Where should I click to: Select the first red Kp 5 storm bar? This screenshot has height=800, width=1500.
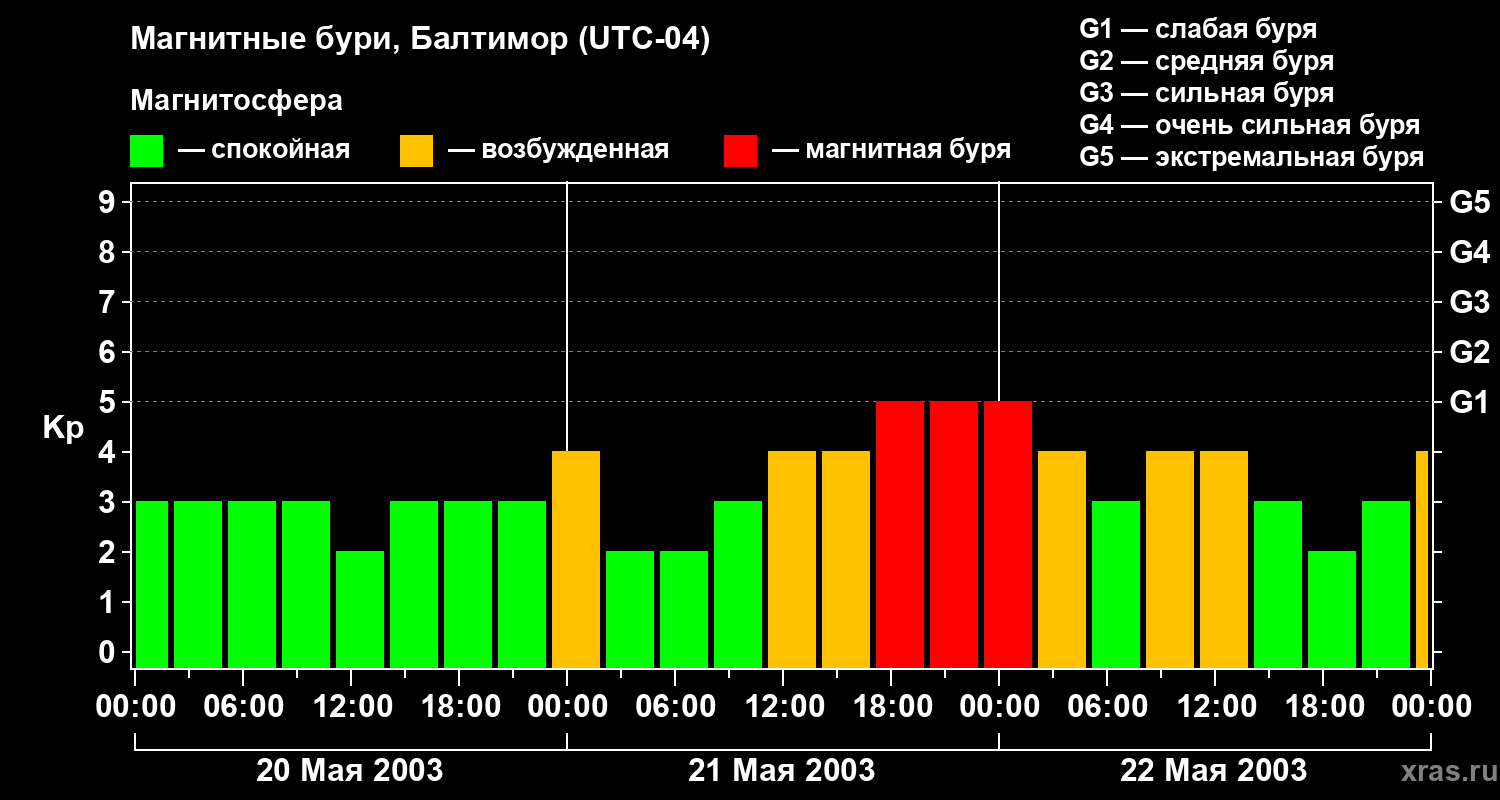pyautogui.click(x=900, y=535)
